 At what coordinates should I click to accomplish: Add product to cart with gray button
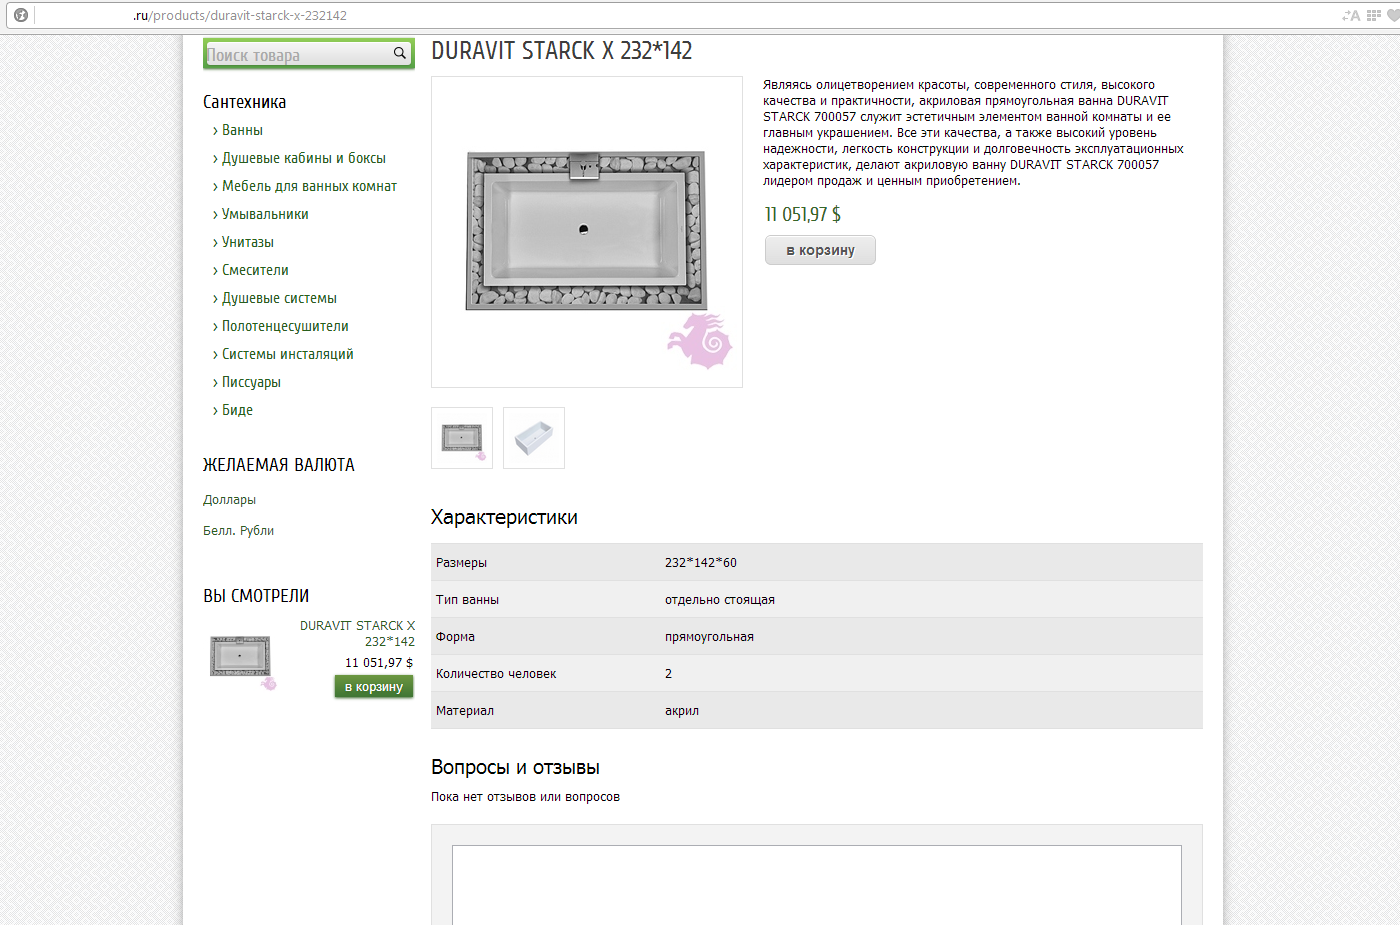(x=820, y=250)
